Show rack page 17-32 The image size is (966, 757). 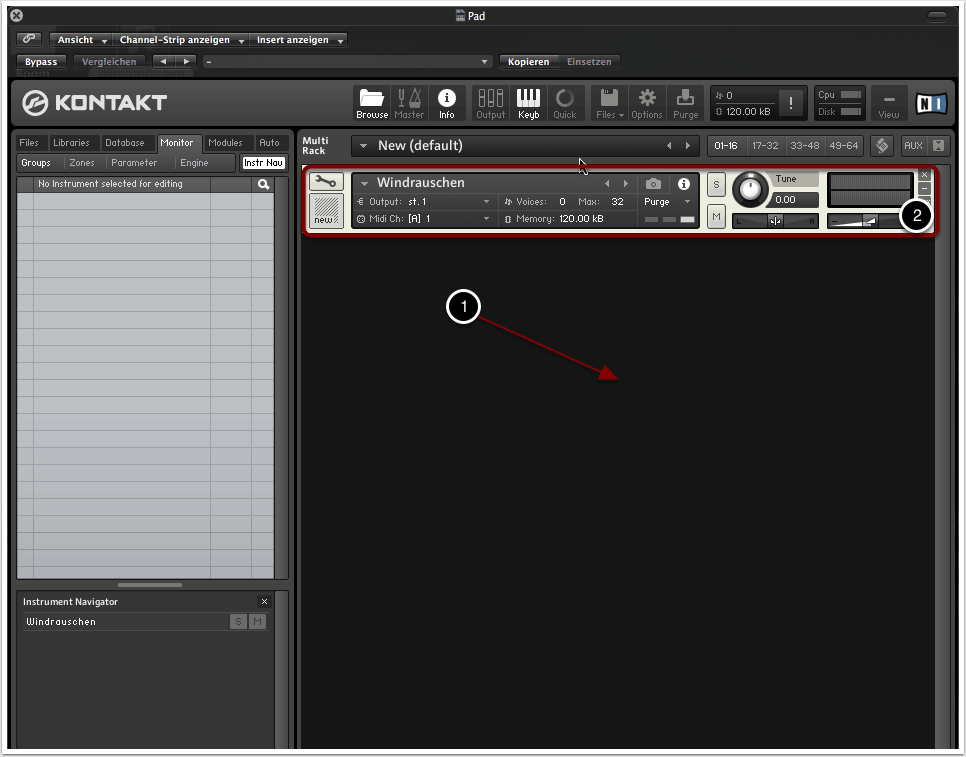coord(765,146)
